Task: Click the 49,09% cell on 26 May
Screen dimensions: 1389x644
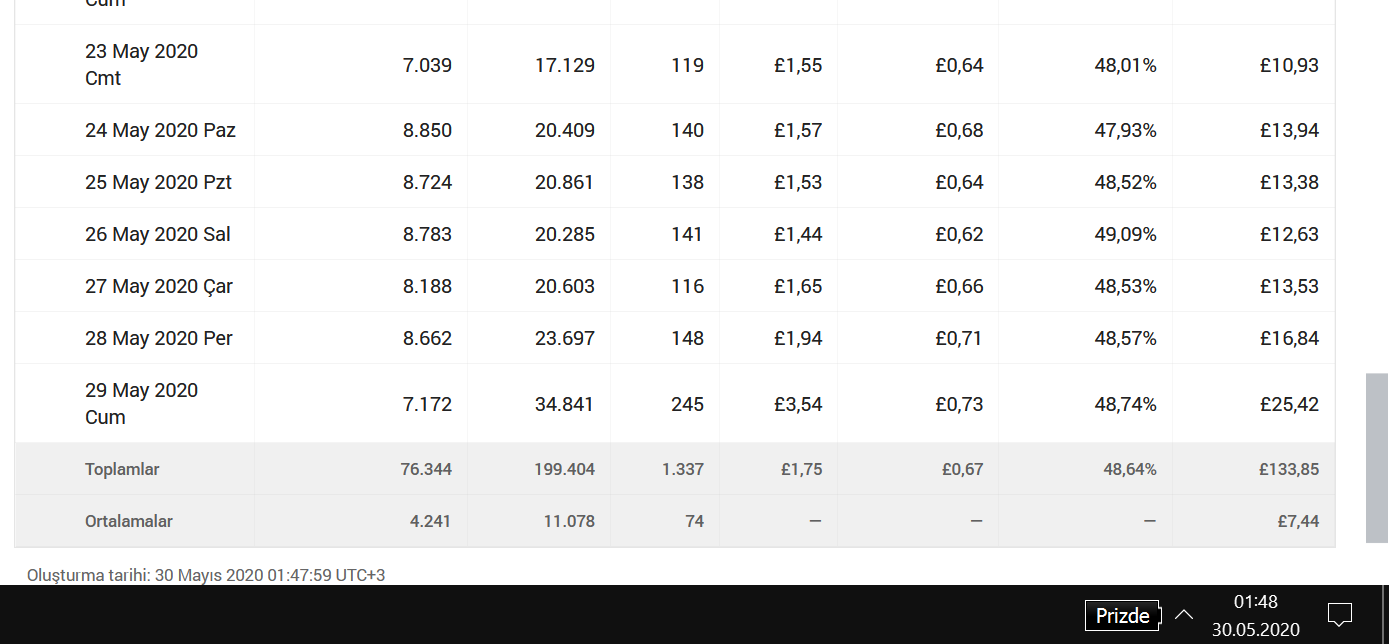Action: coord(1125,234)
